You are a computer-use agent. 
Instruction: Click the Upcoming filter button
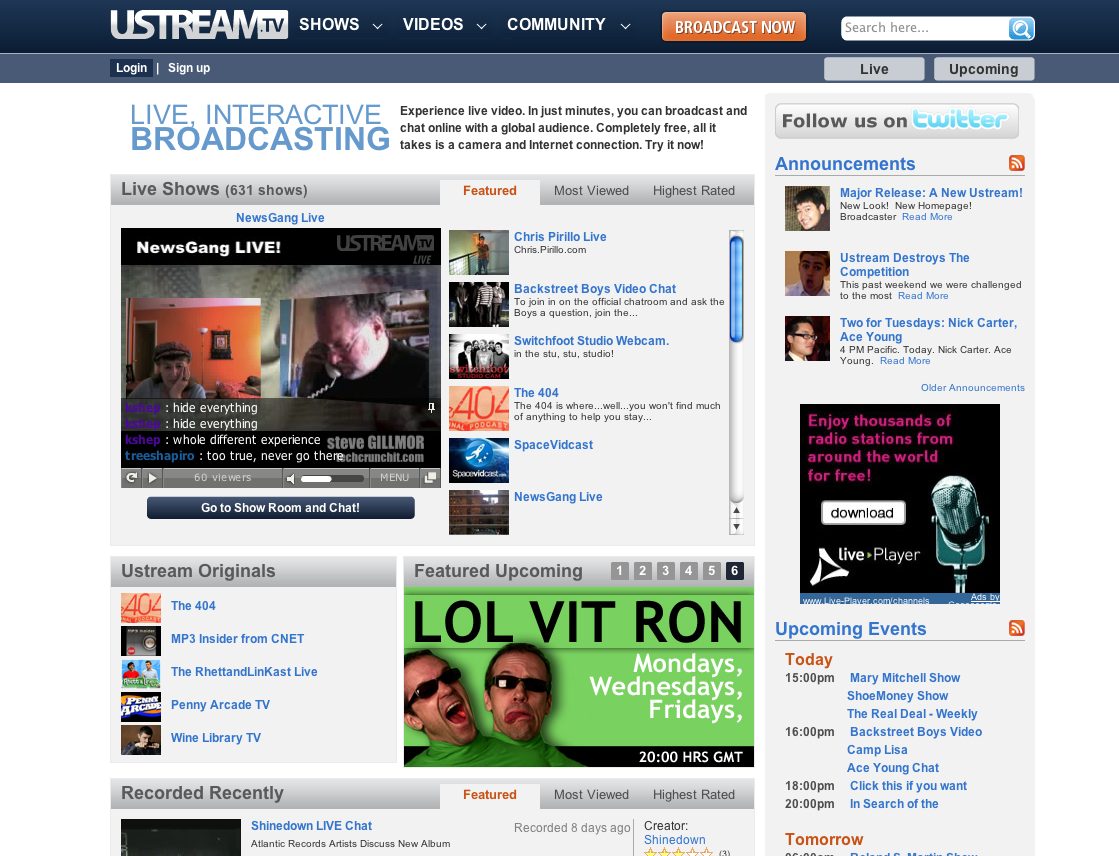click(x=983, y=69)
